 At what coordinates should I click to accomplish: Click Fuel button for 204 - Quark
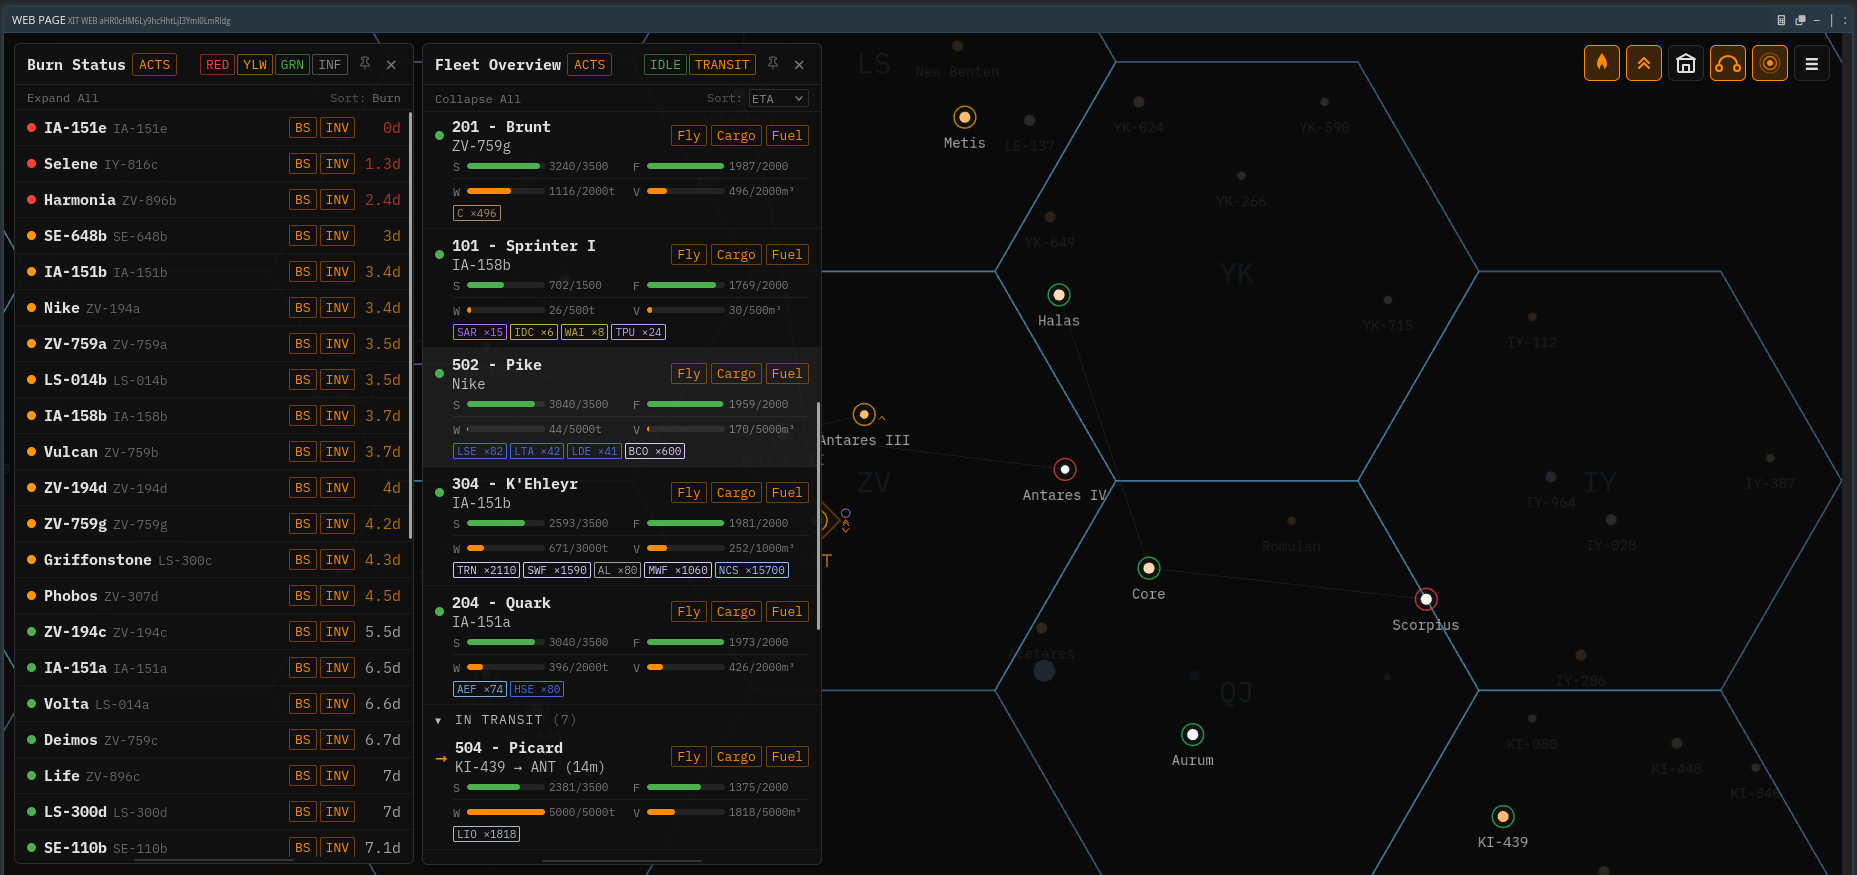(x=787, y=612)
